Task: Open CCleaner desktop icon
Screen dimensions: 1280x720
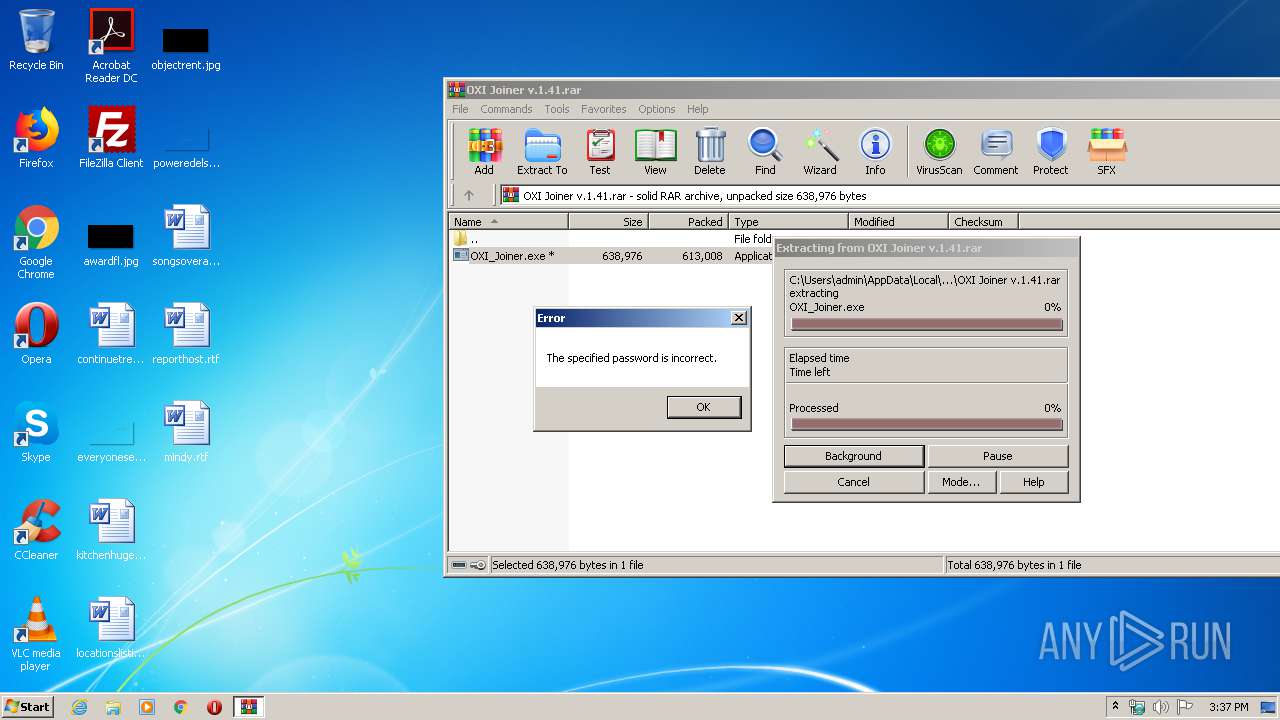Action: coord(36,529)
